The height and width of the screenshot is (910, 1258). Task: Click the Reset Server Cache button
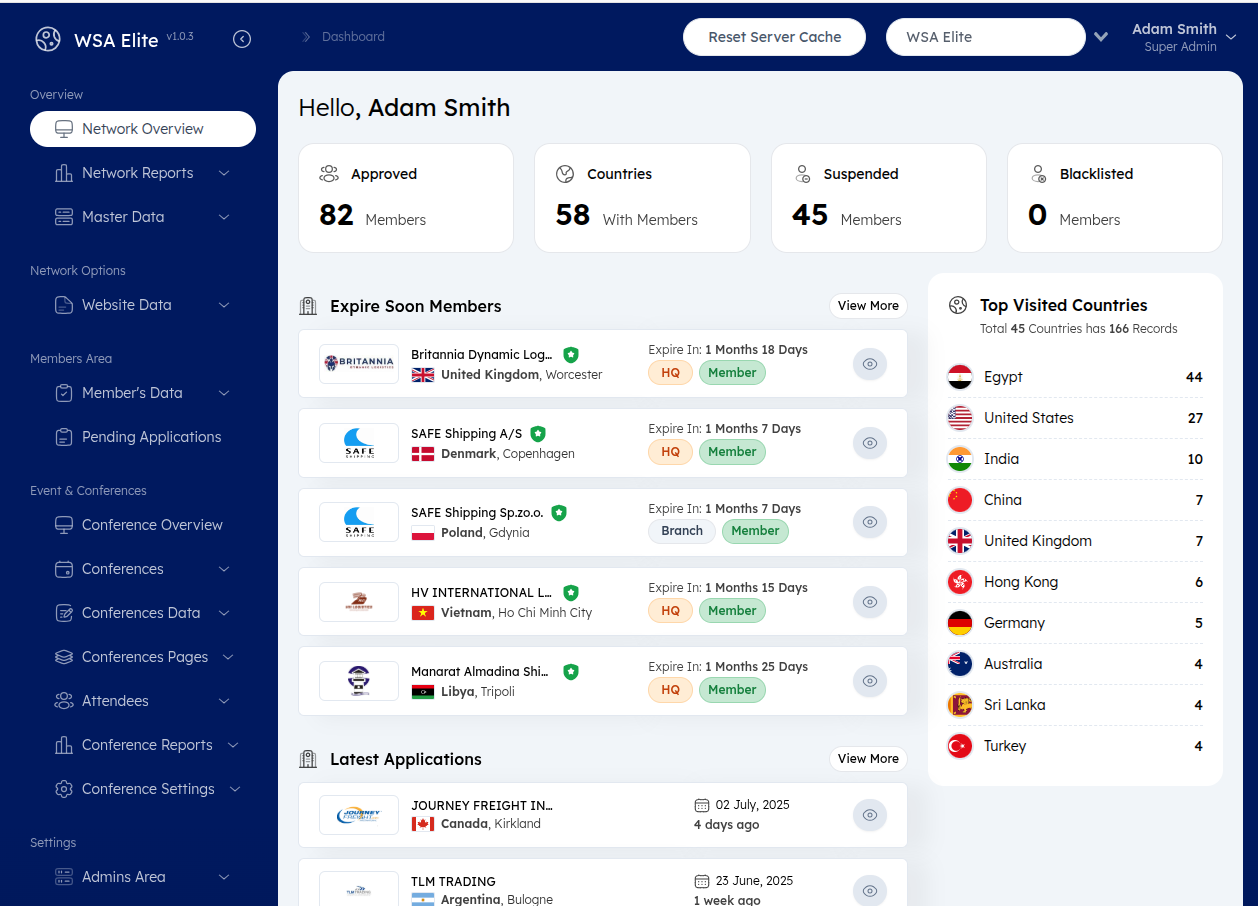pos(775,37)
